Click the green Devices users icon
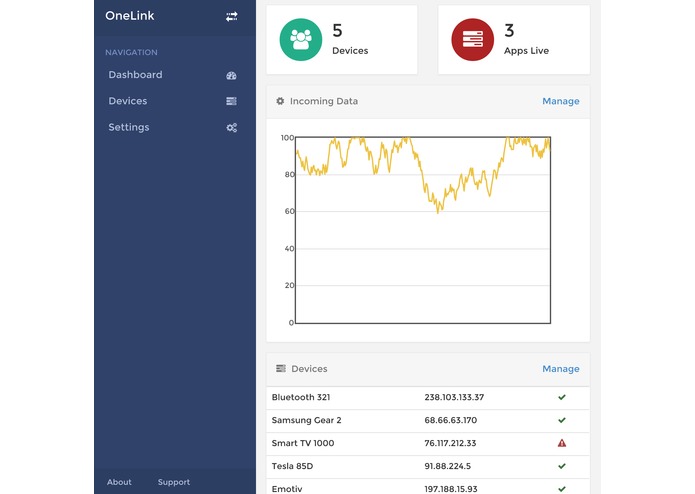Viewport: 695px width, 494px height. [x=301, y=39]
